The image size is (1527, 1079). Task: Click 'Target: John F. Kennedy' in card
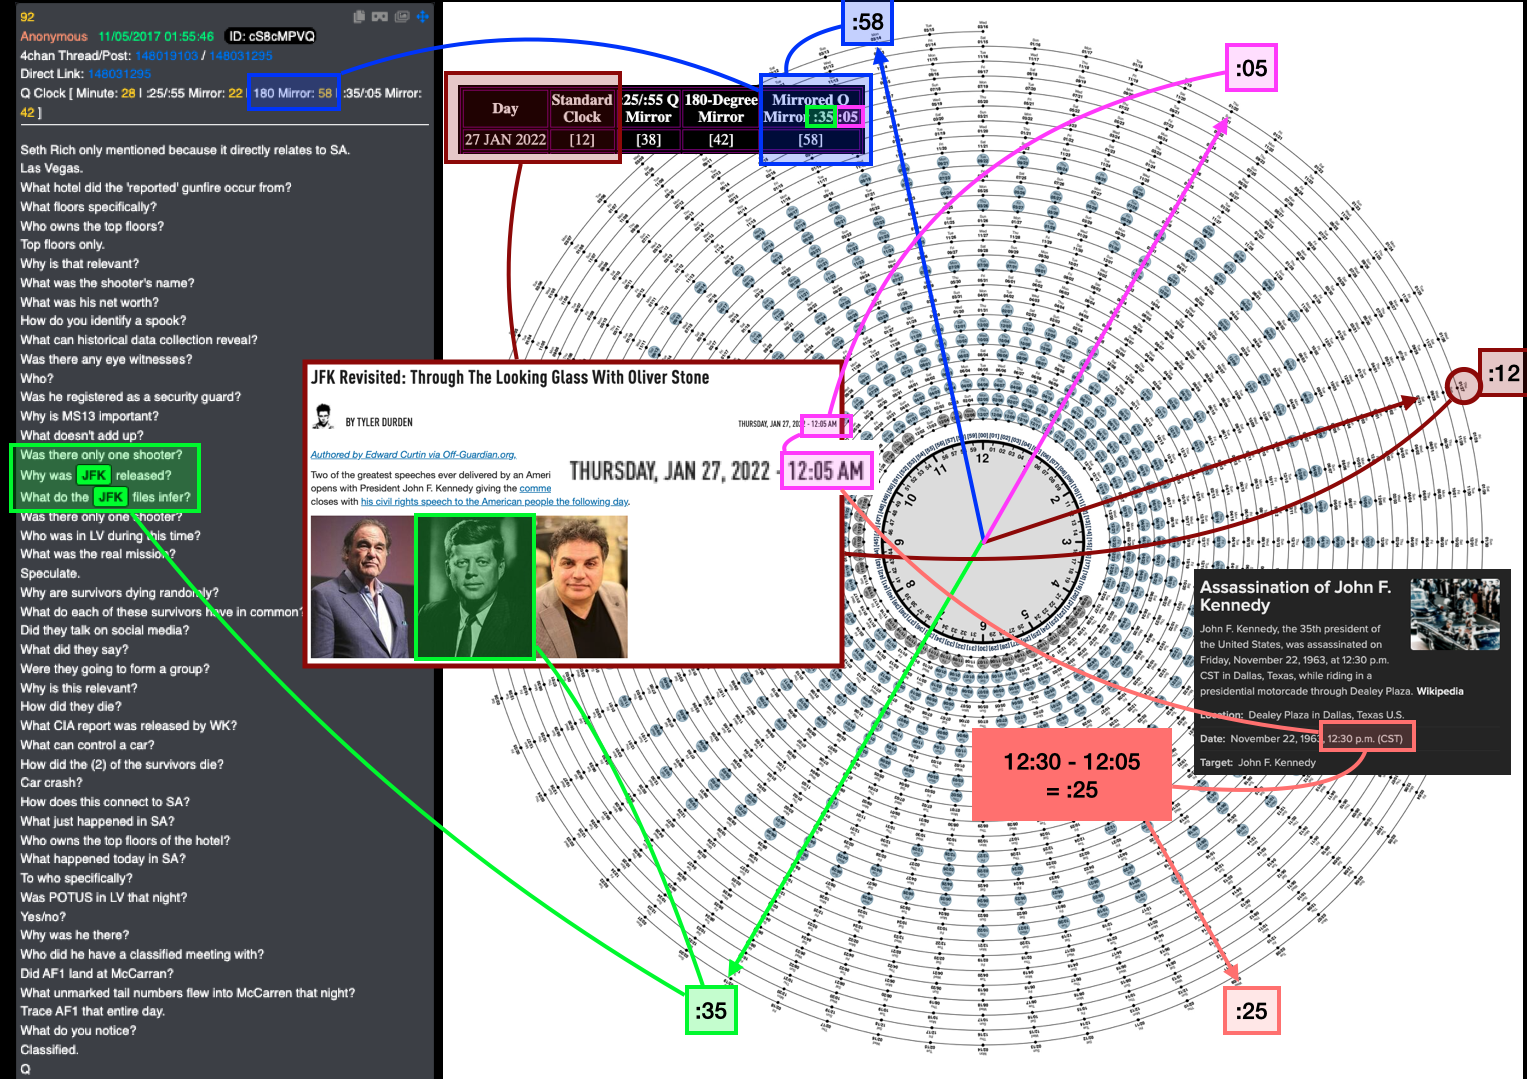[x=1258, y=762]
